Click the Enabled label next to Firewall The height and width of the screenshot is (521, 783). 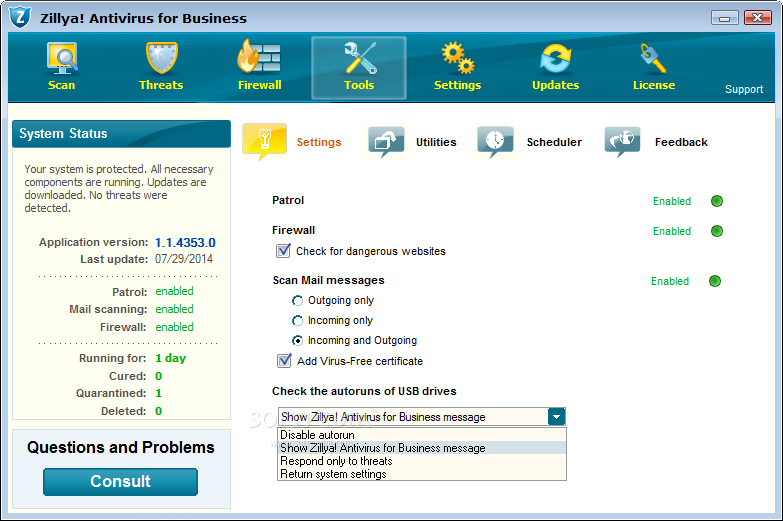672,231
